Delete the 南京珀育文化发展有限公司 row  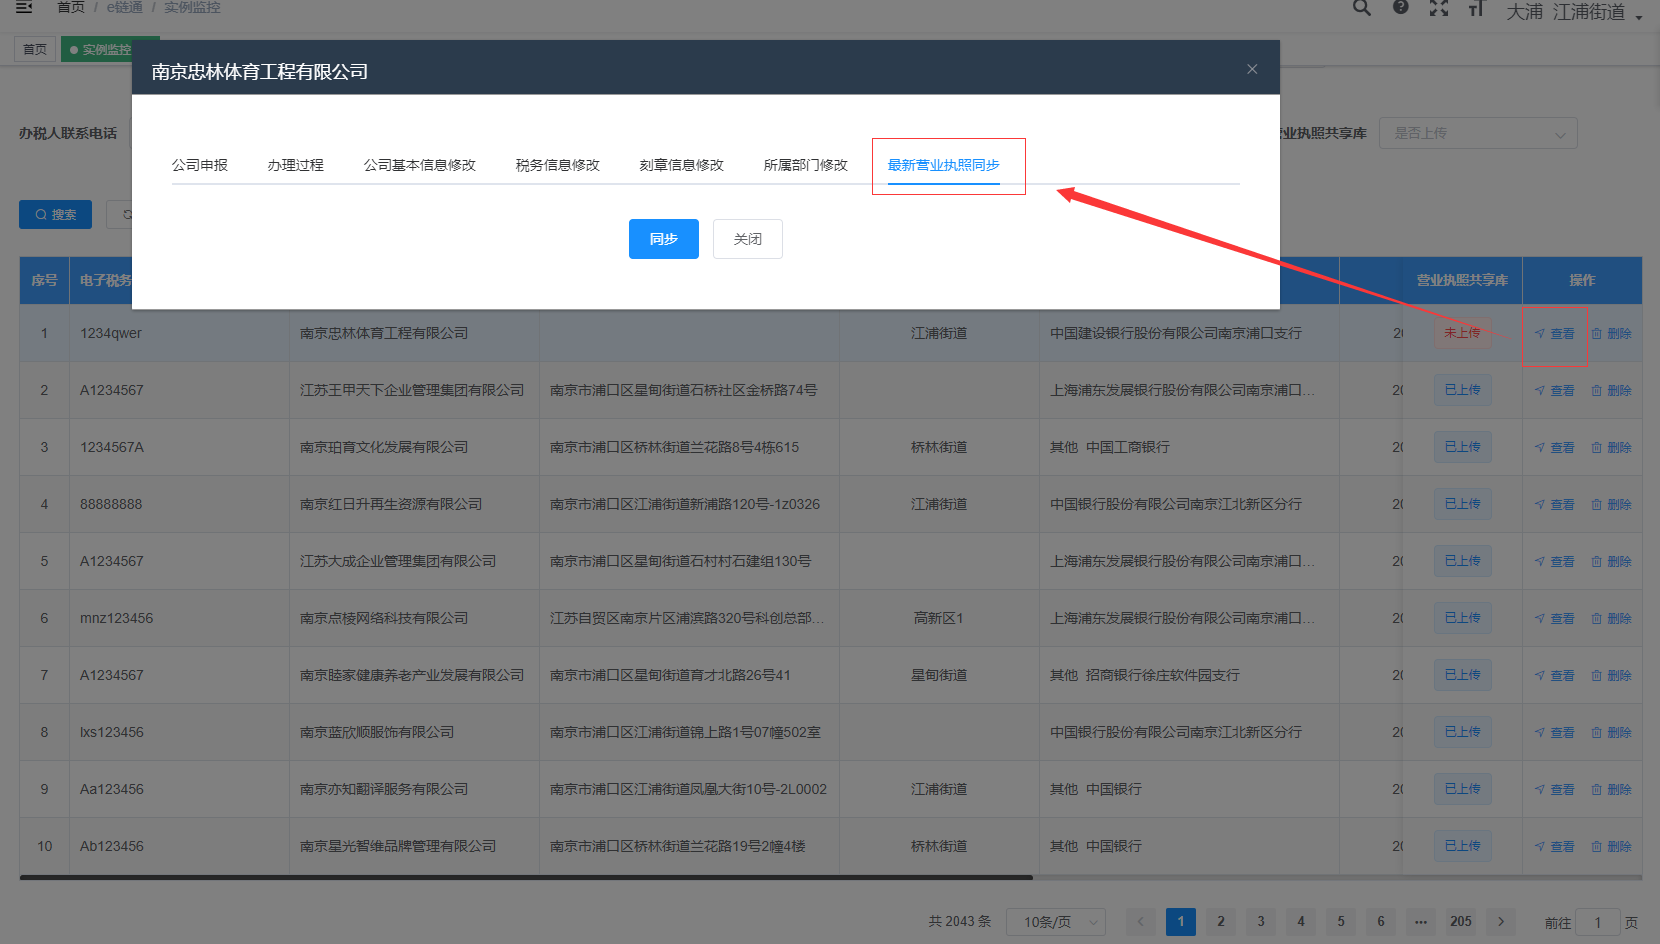pos(1612,448)
